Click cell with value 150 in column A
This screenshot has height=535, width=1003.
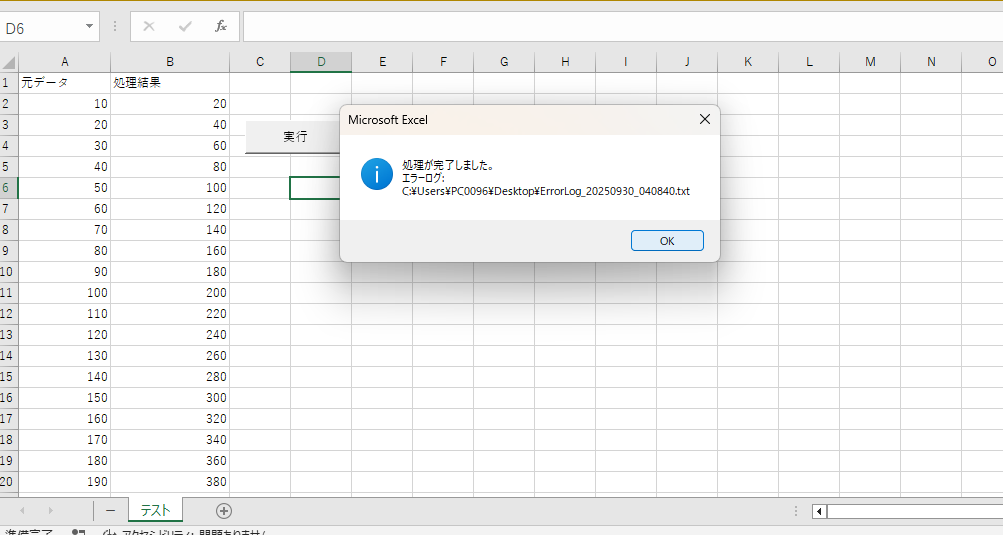coord(64,397)
